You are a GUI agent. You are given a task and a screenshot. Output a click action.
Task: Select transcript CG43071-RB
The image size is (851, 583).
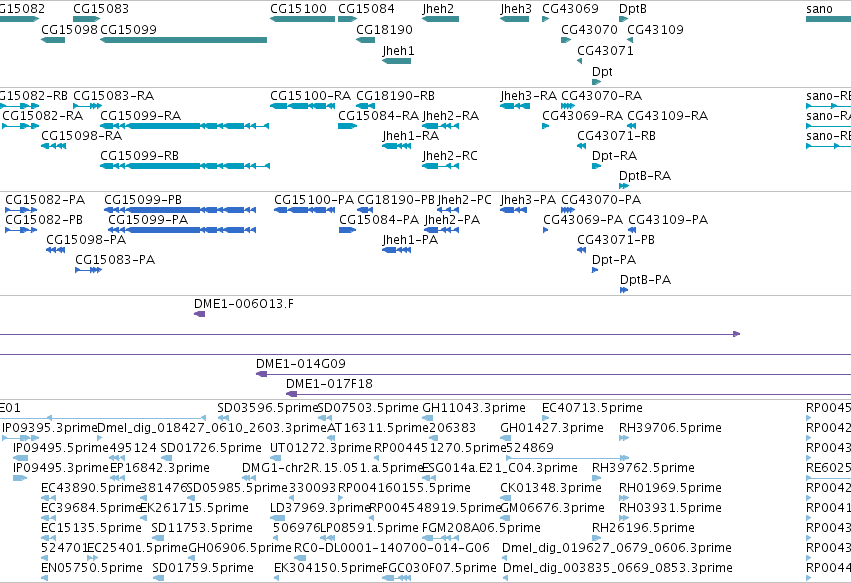581,146
